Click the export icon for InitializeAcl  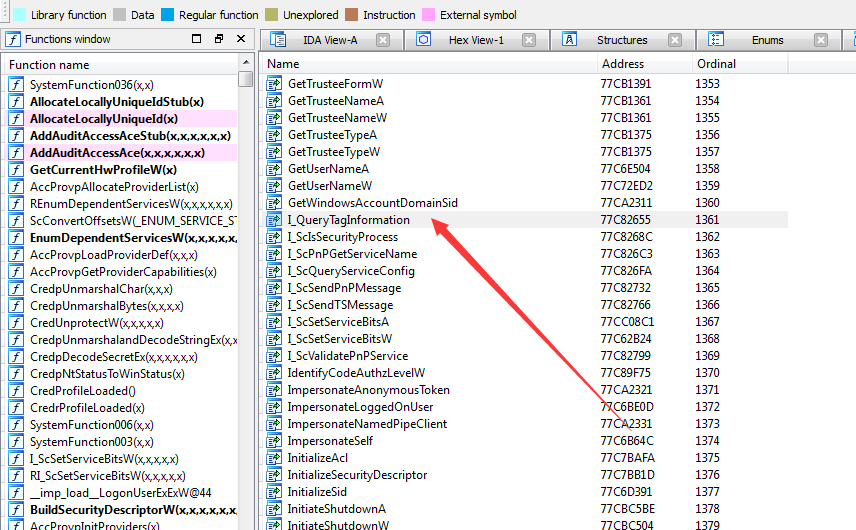click(274, 458)
